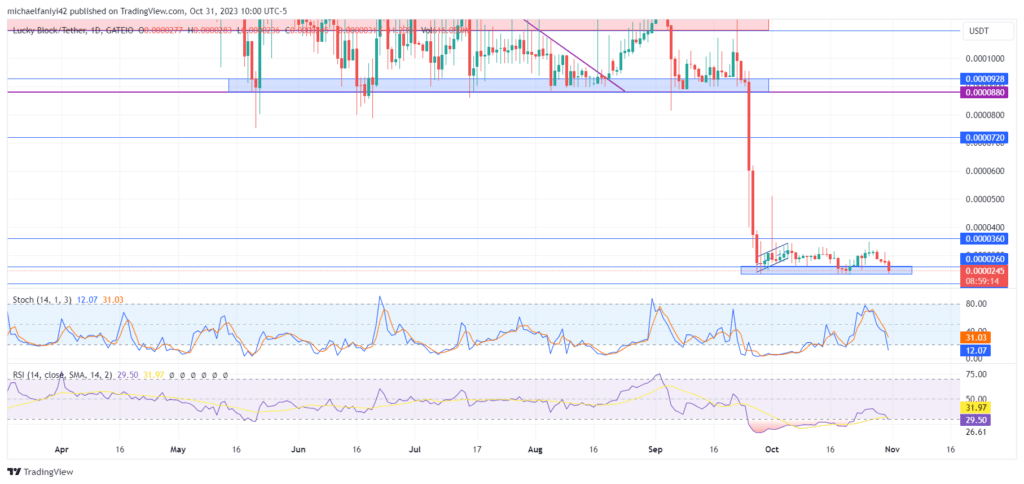
Task: Select the 0.0000260 price level label
Action: (x=984, y=259)
